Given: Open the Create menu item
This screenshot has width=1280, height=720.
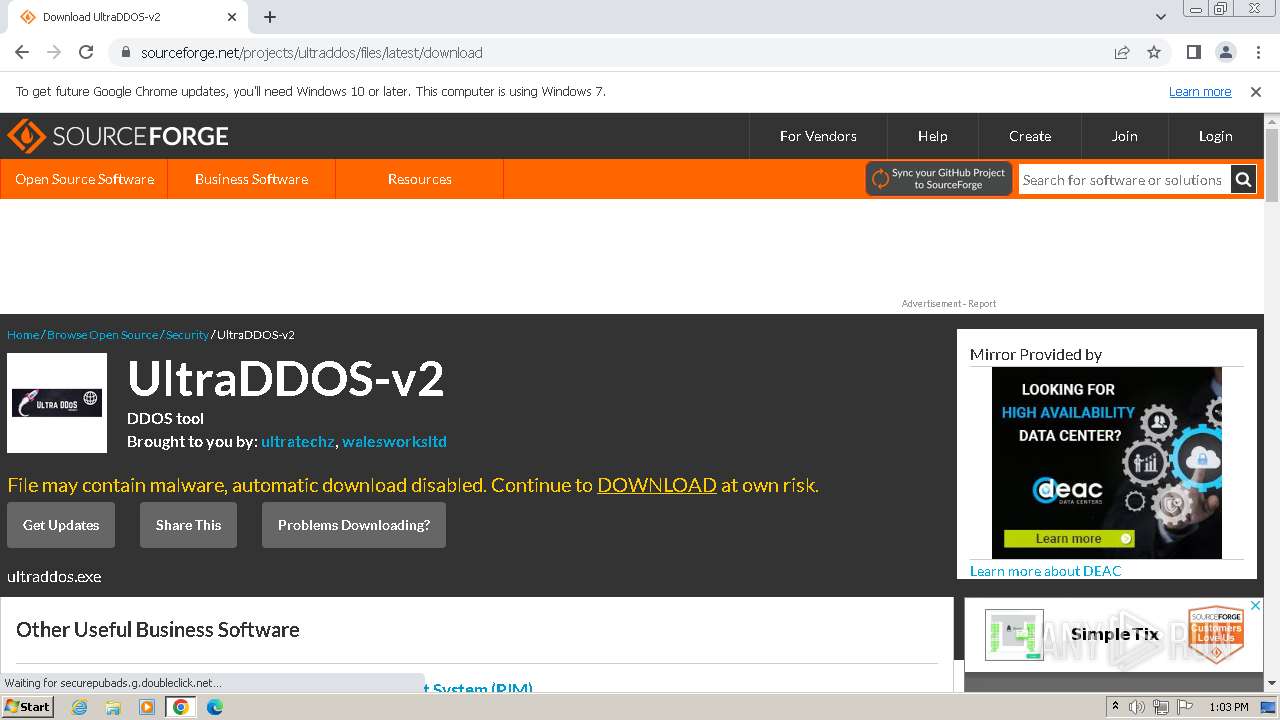Looking at the screenshot, I should tap(1030, 136).
